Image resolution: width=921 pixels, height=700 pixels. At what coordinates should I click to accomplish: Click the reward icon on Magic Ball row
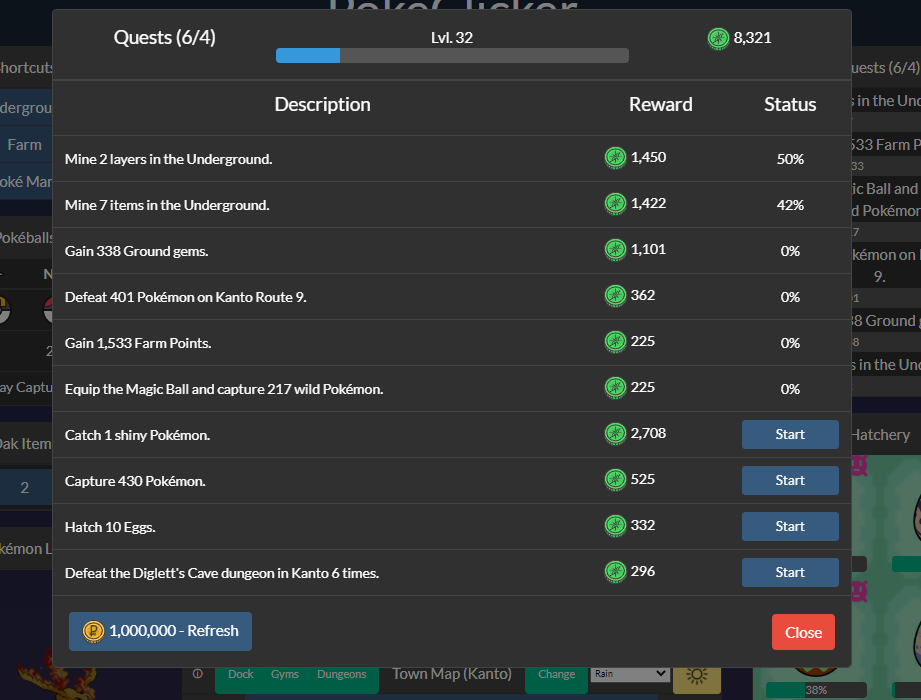pos(615,387)
